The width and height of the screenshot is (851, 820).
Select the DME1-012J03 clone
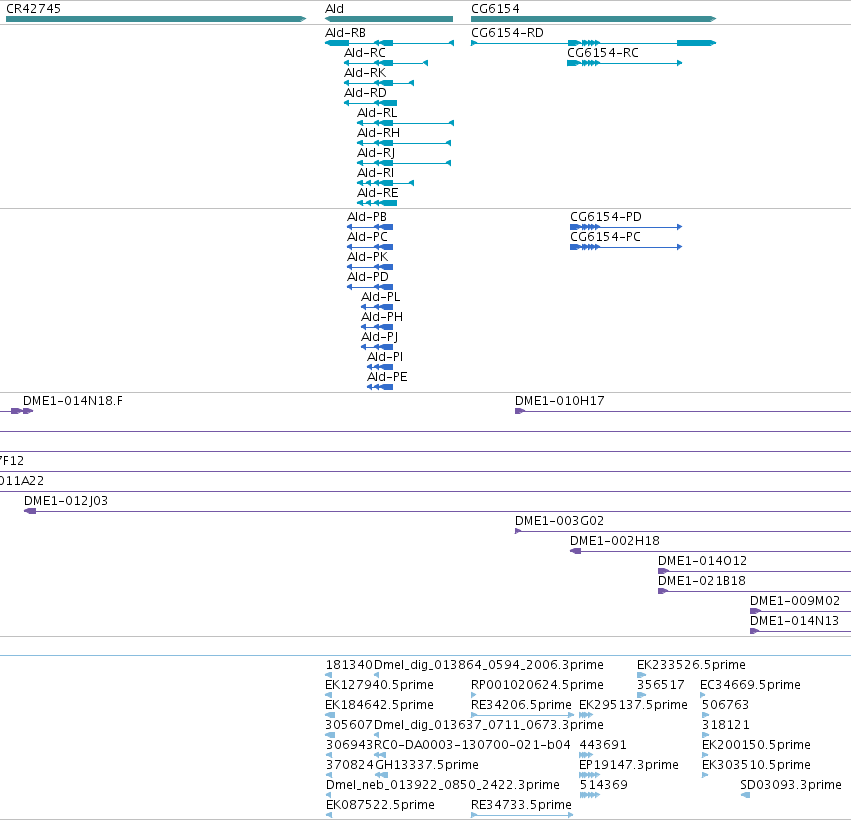pos(437,511)
